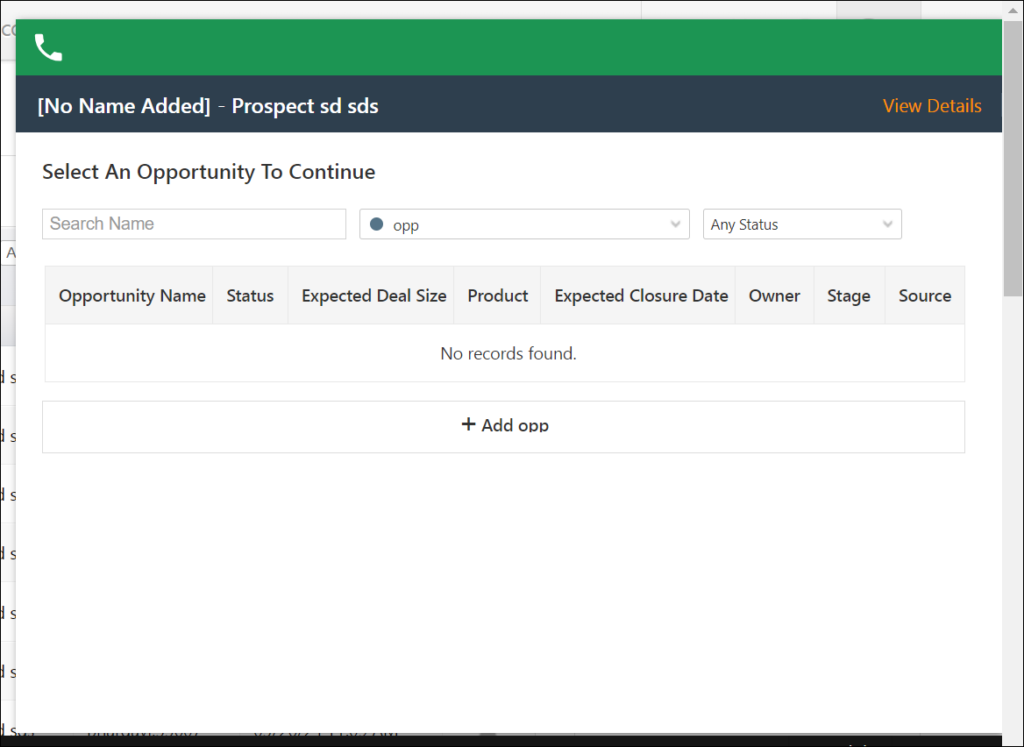Click the Select An Opportunity To Continue heading
The image size is (1024, 747).
209,172
